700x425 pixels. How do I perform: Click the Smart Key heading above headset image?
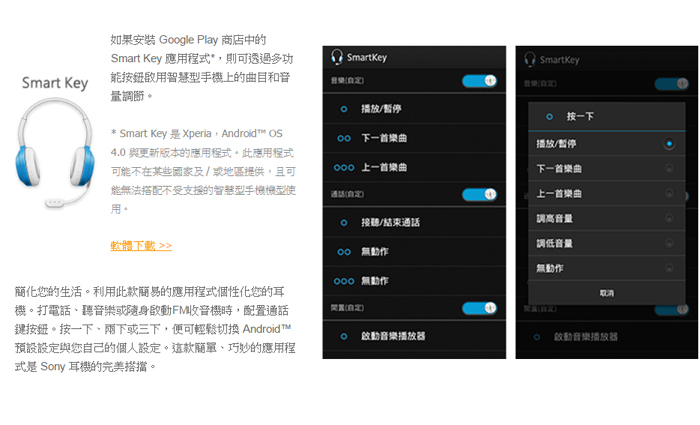(55, 83)
